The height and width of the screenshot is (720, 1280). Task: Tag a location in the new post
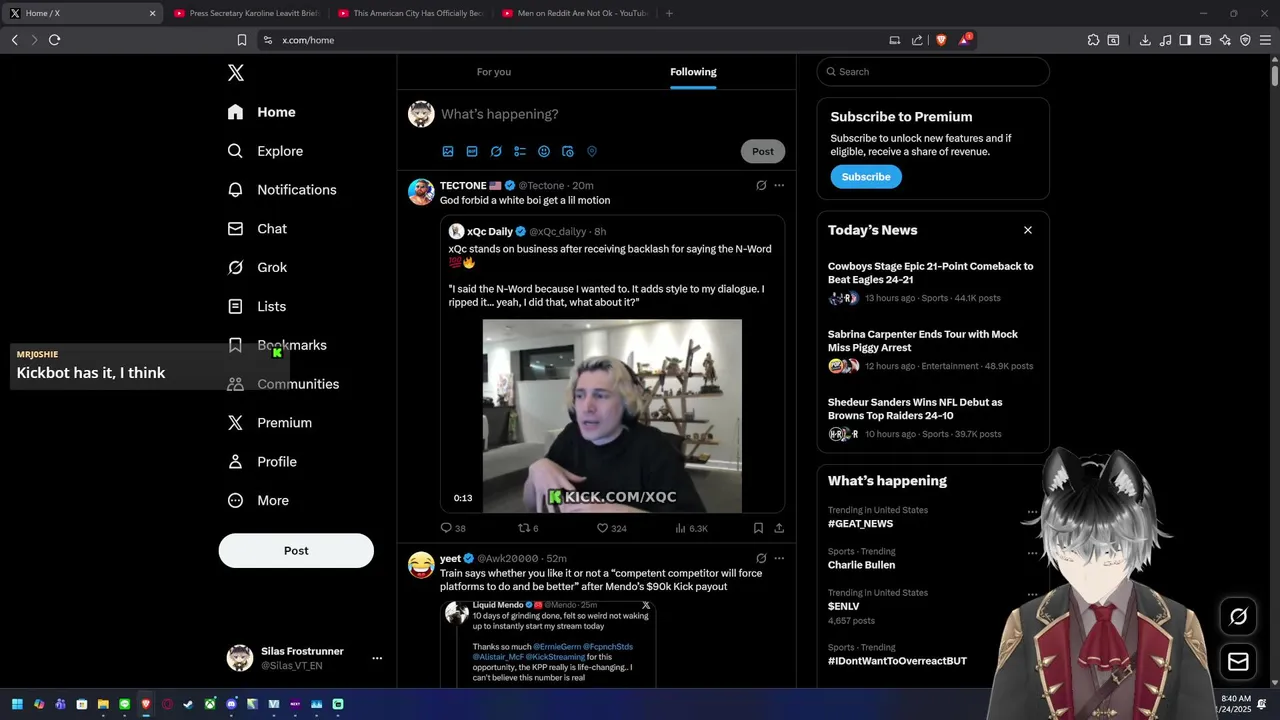592,152
